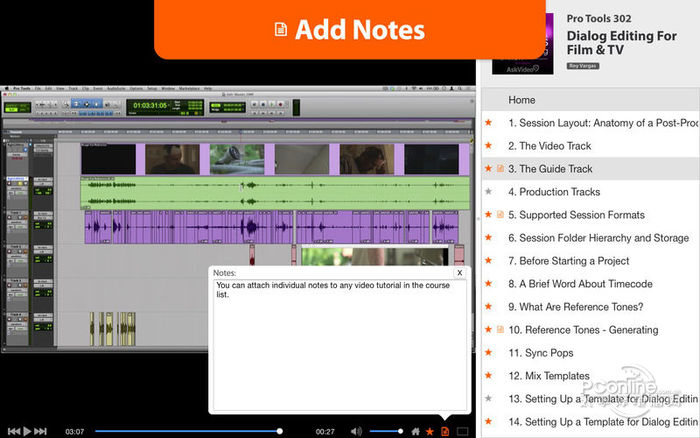Open lesson 9. What Are Reference Tones?

coord(576,307)
